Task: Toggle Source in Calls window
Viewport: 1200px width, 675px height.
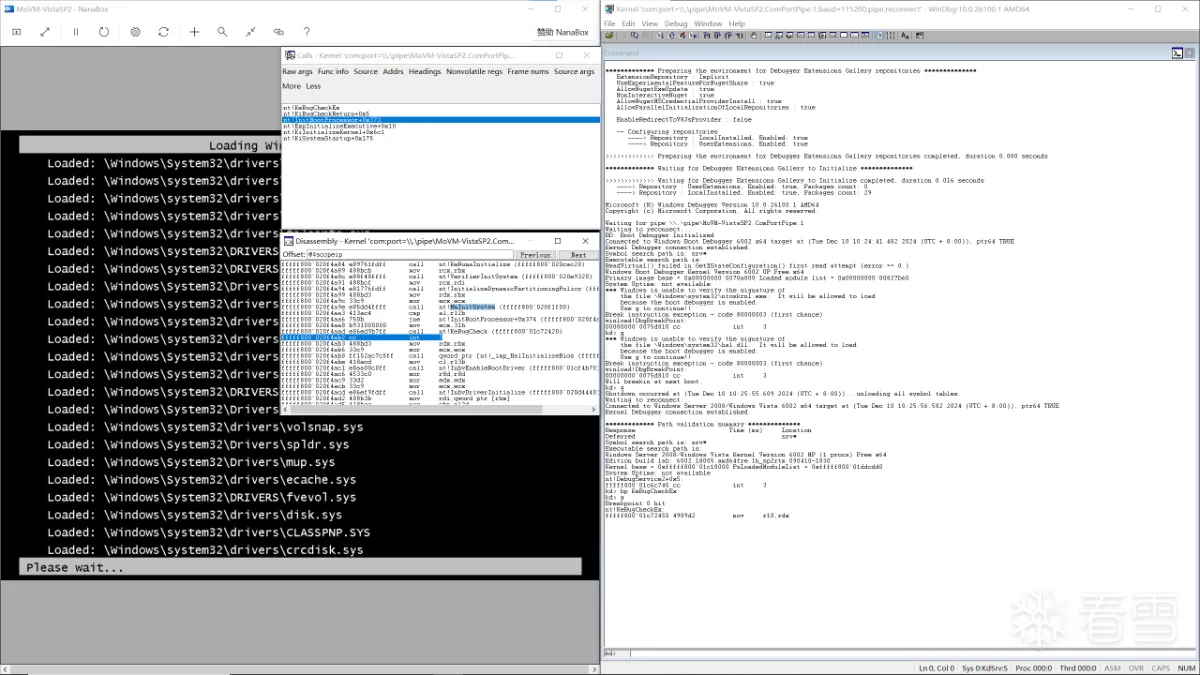Action: (366, 71)
